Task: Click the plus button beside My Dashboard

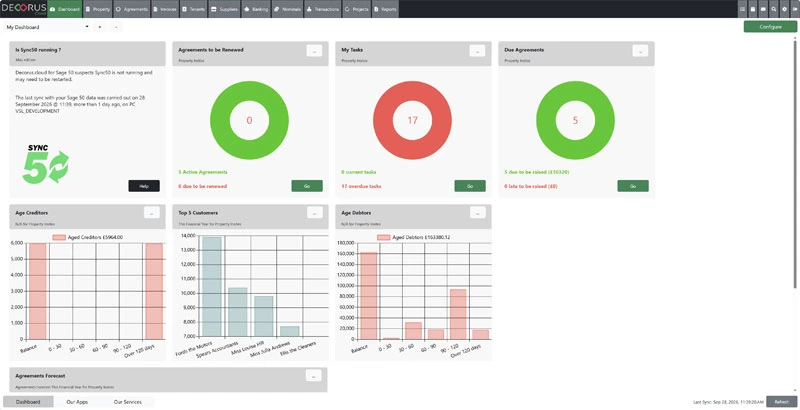Action: (x=100, y=27)
